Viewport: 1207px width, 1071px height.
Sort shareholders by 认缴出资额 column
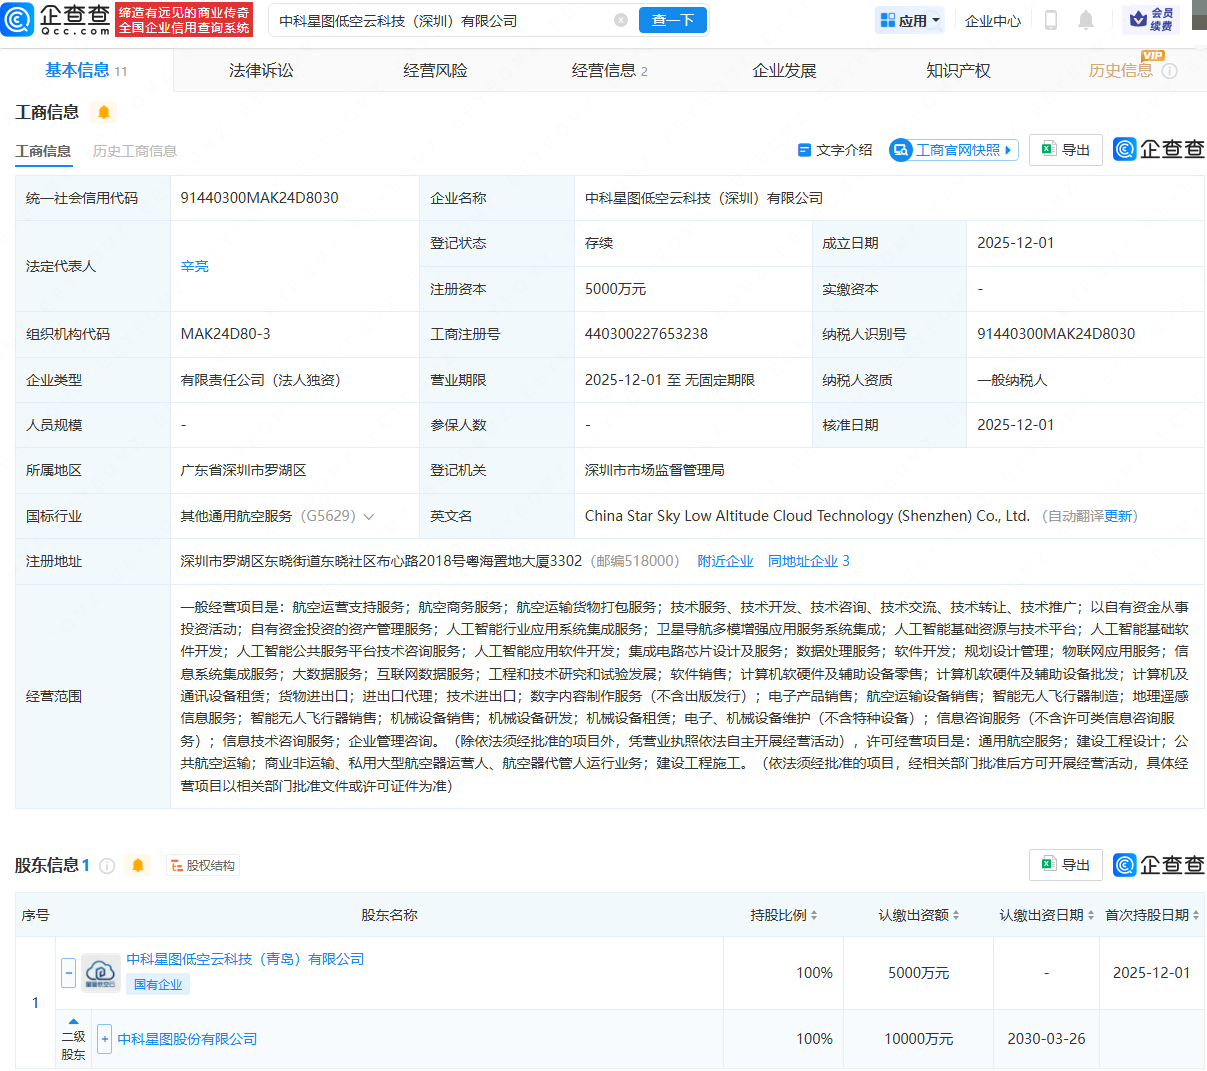coord(919,915)
